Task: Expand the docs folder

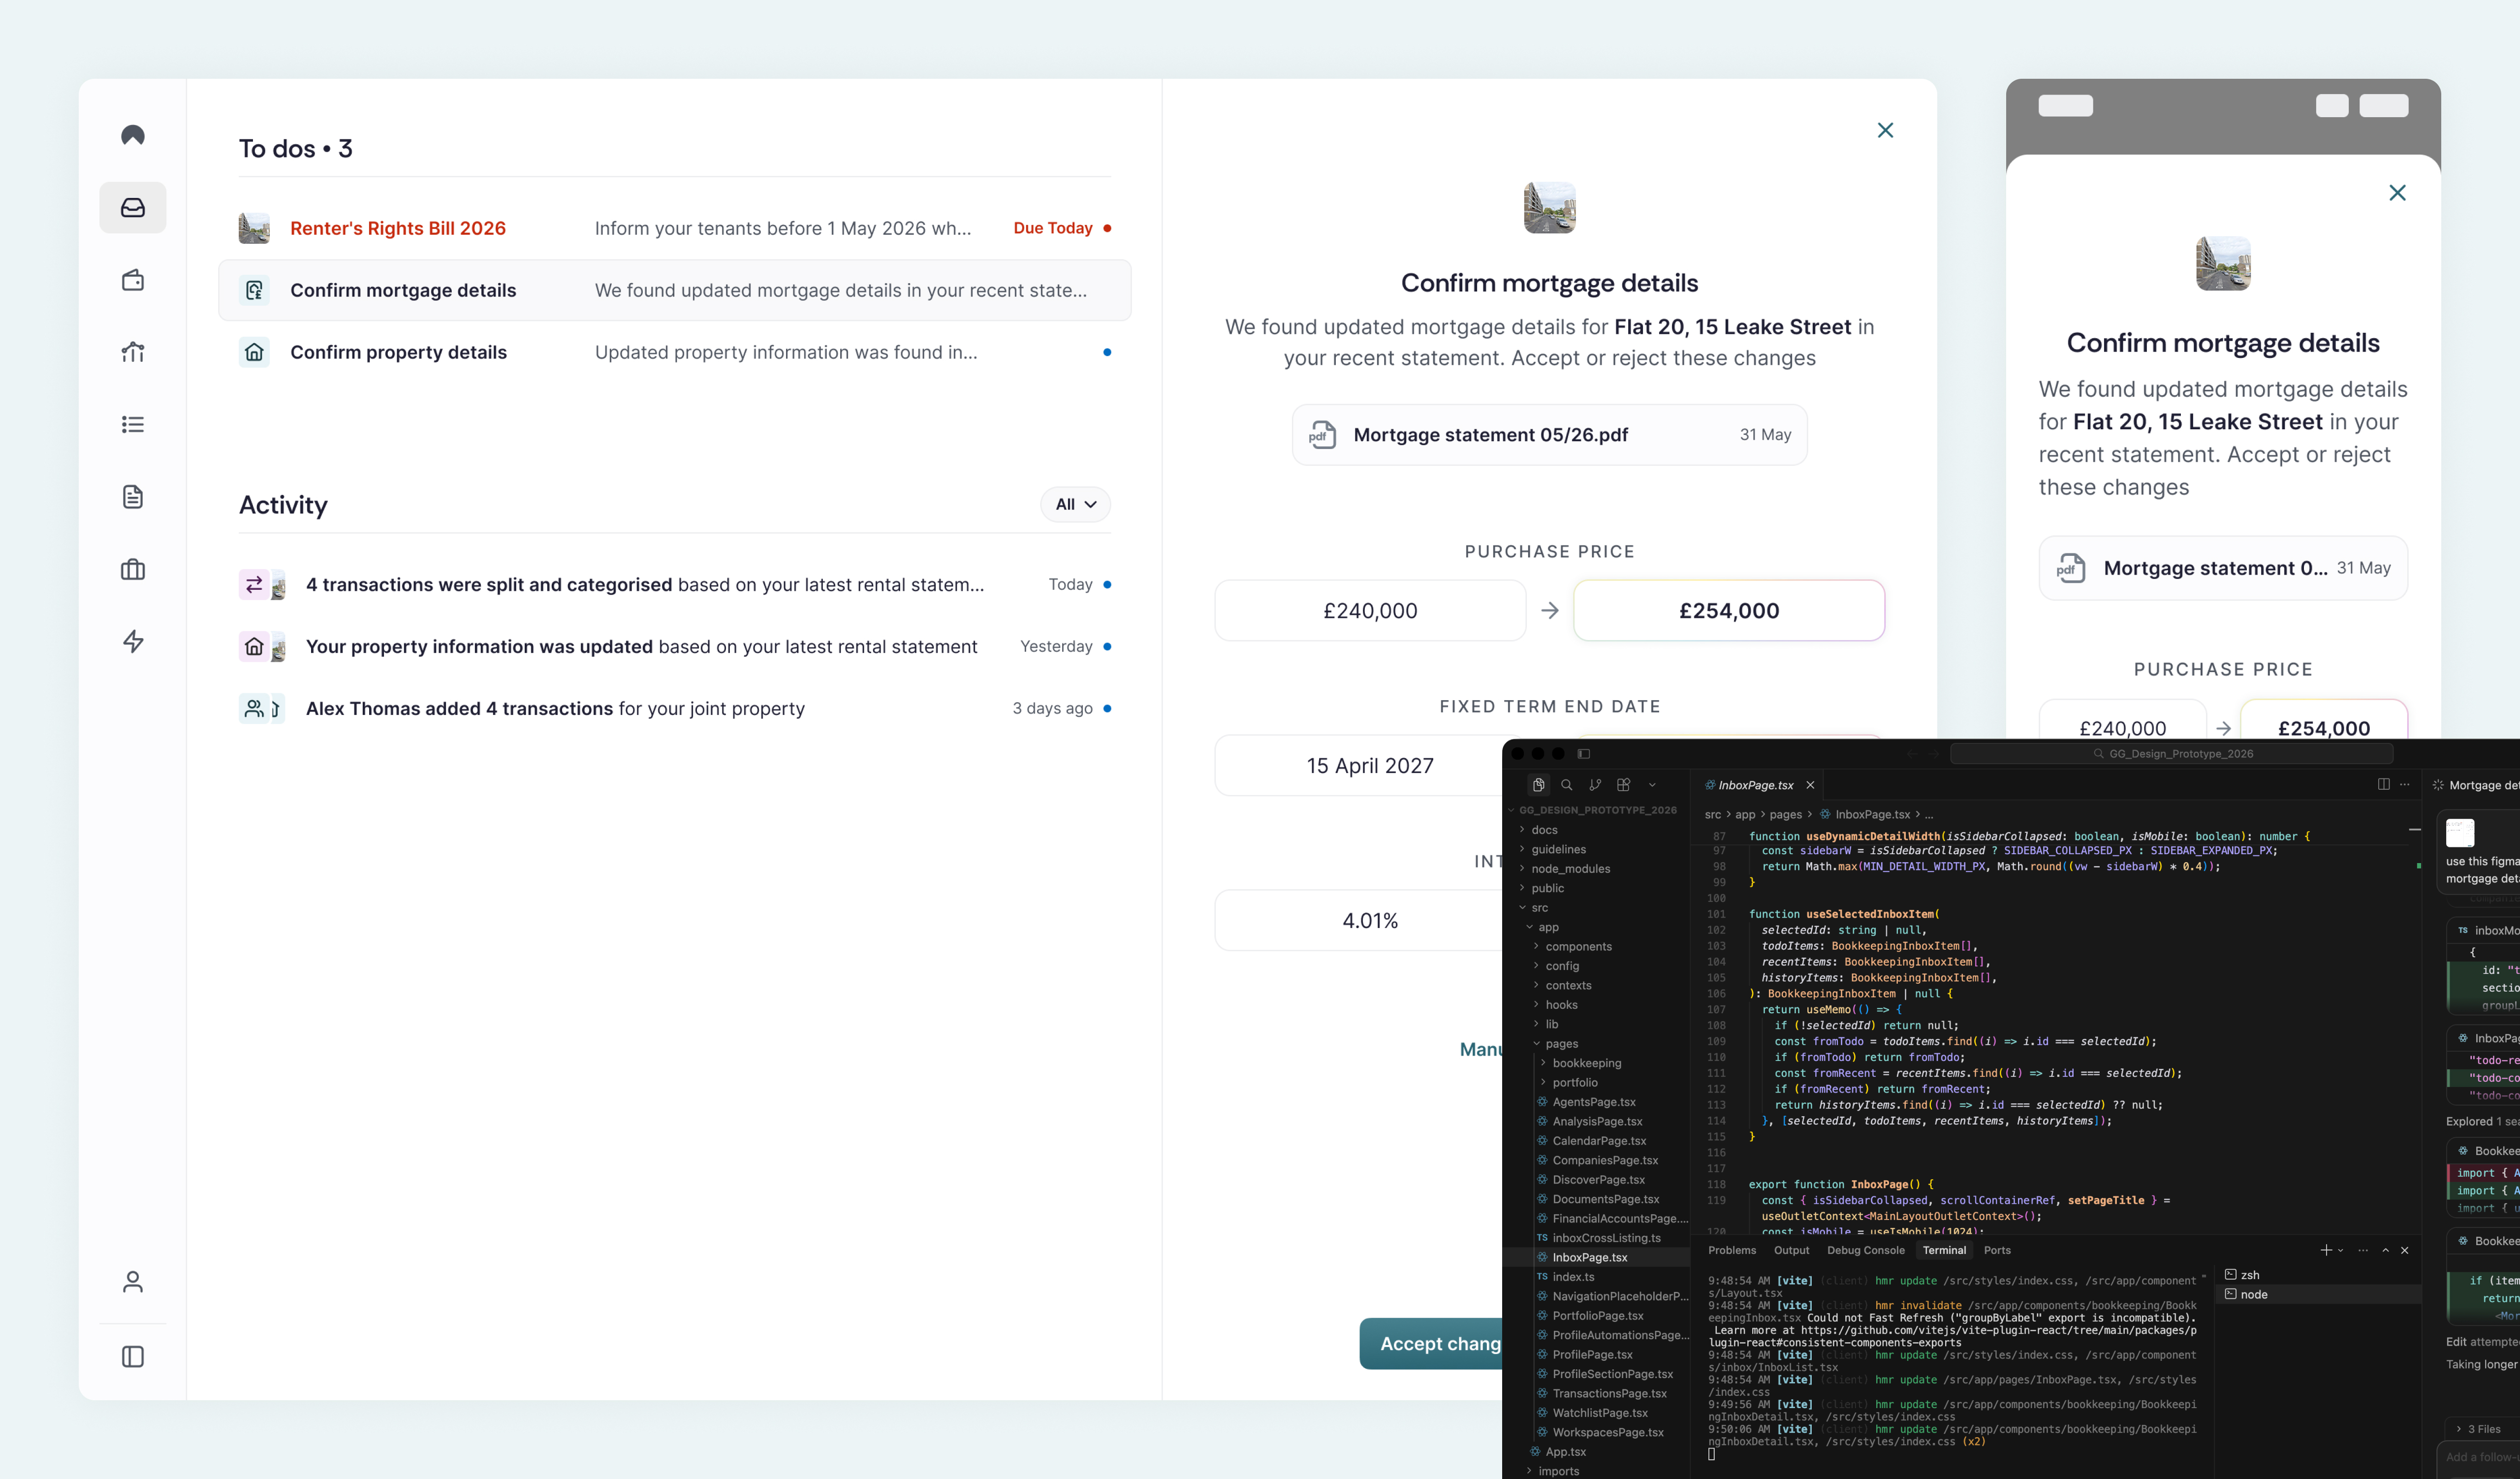Action: [x=1595, y=830]
